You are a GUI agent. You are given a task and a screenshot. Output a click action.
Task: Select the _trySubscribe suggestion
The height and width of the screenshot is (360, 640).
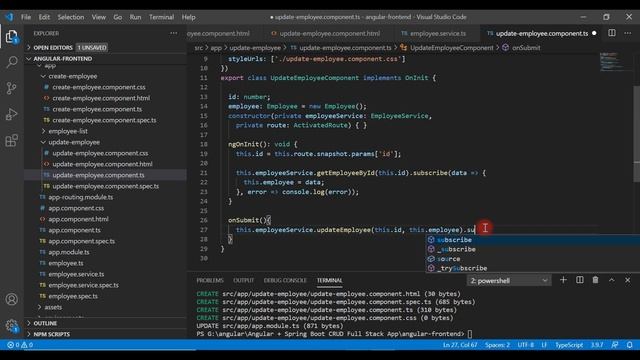pos(533,268)
